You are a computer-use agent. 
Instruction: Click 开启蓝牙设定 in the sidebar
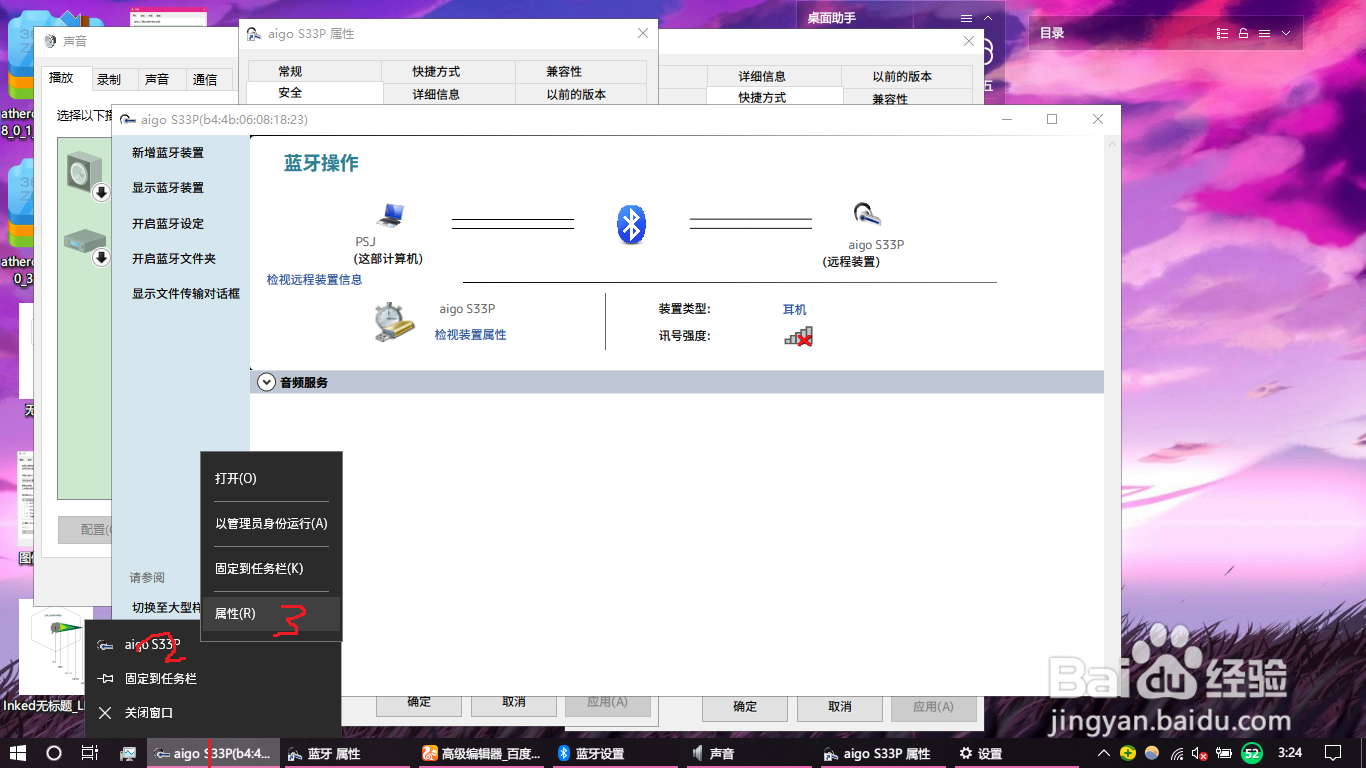168,224
